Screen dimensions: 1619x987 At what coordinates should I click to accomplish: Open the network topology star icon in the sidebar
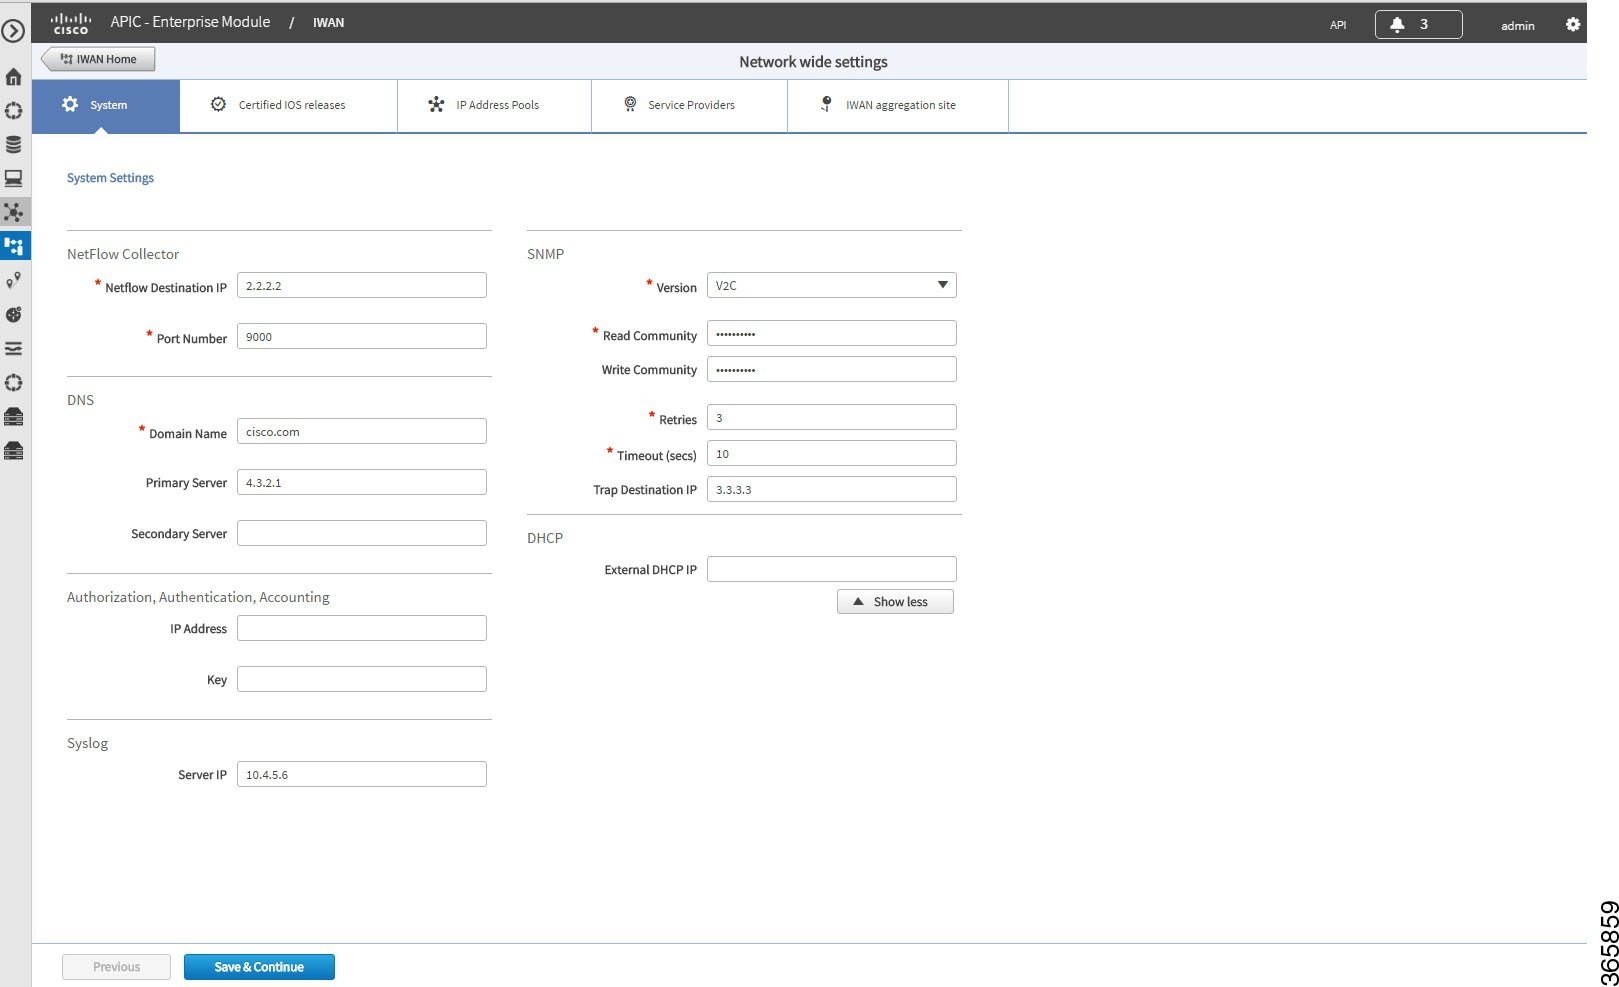click(x=13, y=212)
